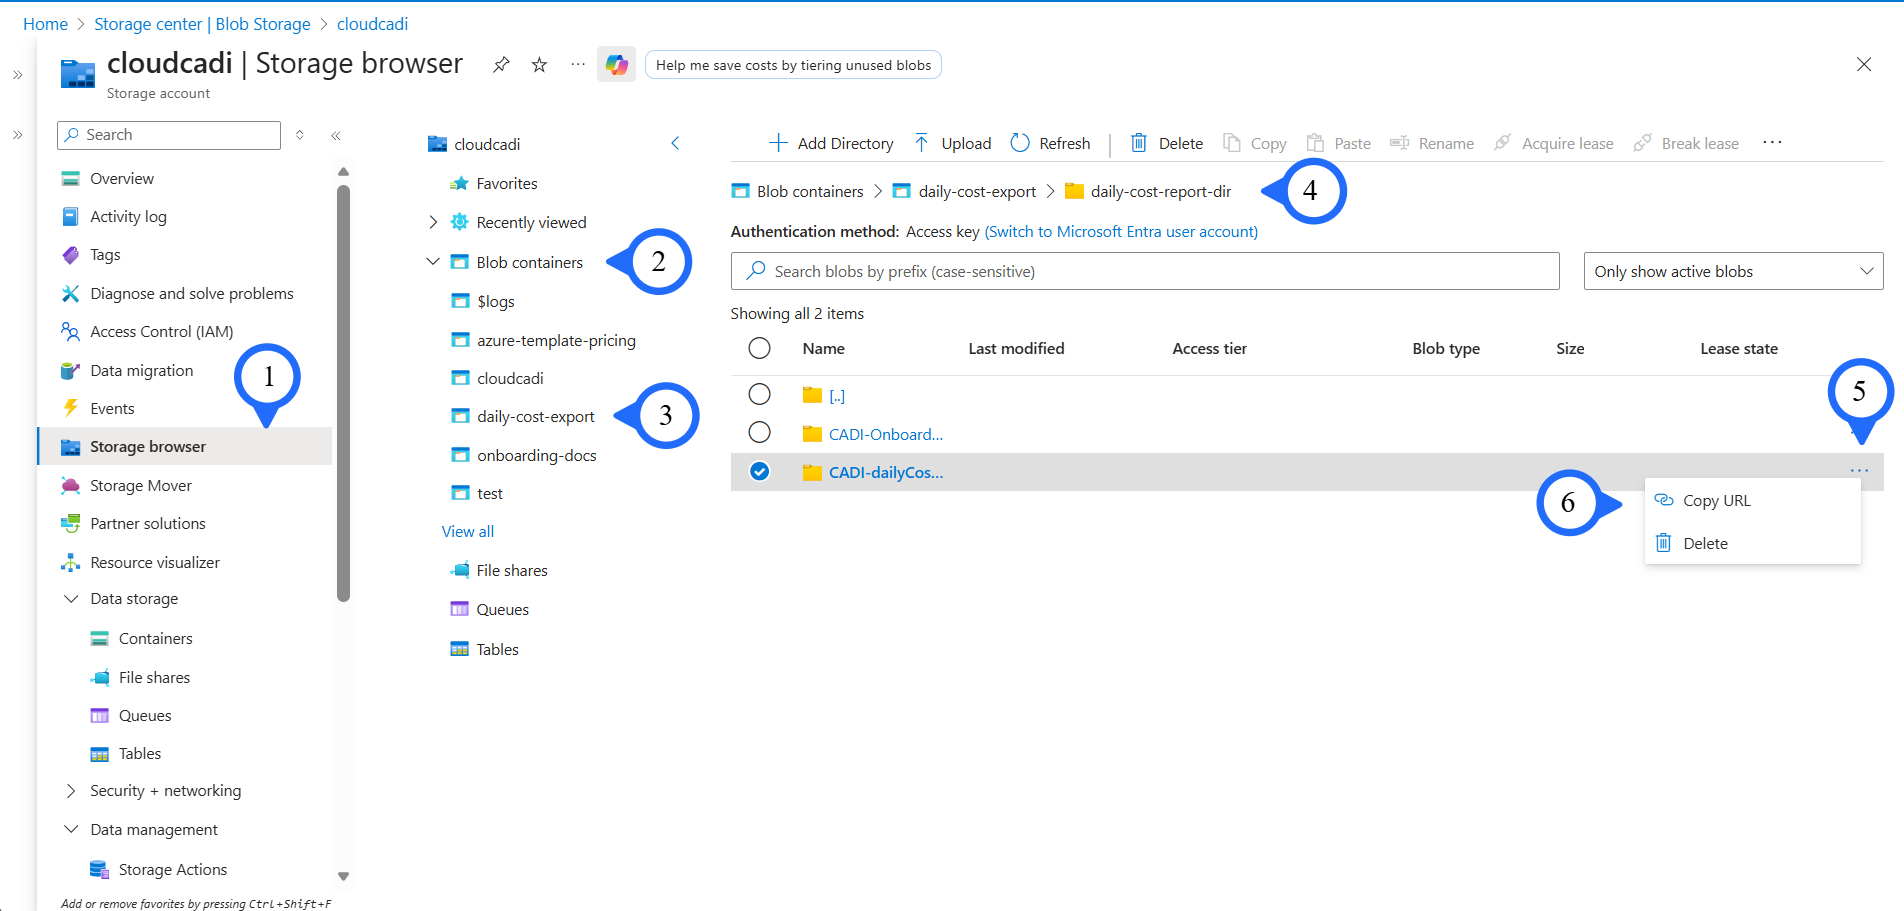
Task: Open the Copilot icon button
Action: coord(616,65)
